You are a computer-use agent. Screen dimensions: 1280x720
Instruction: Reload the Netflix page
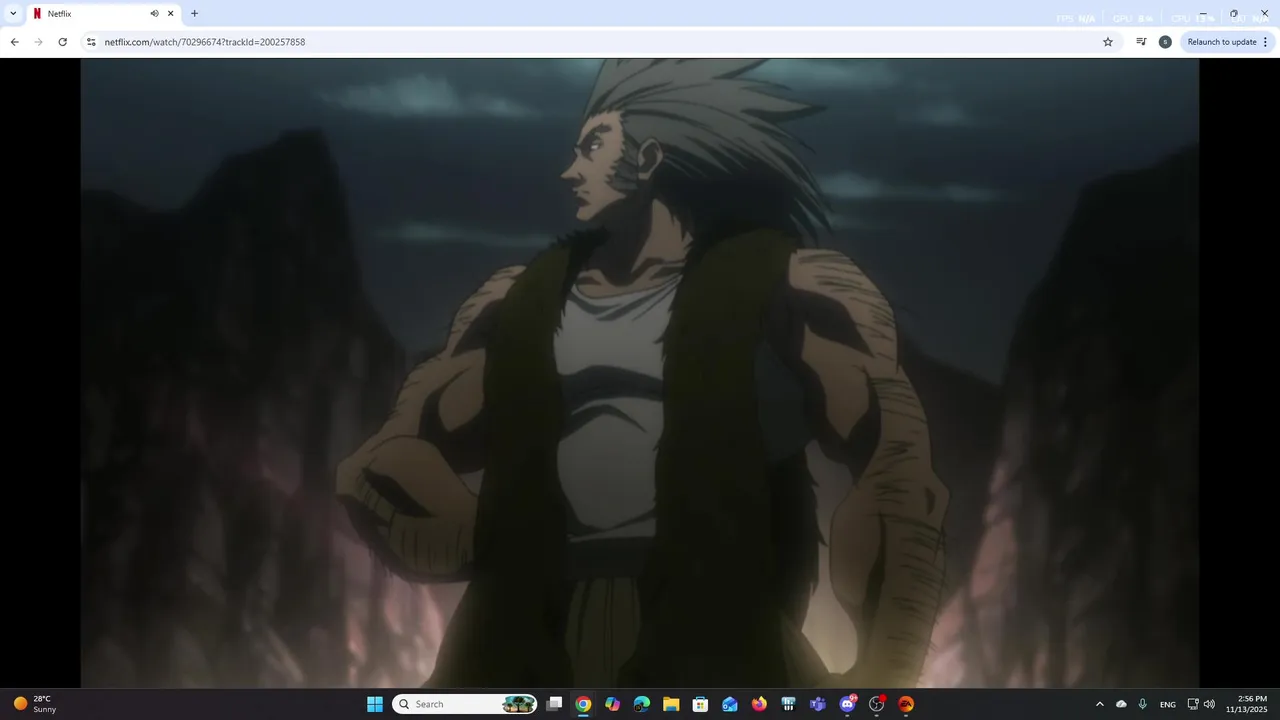(62, 42)
